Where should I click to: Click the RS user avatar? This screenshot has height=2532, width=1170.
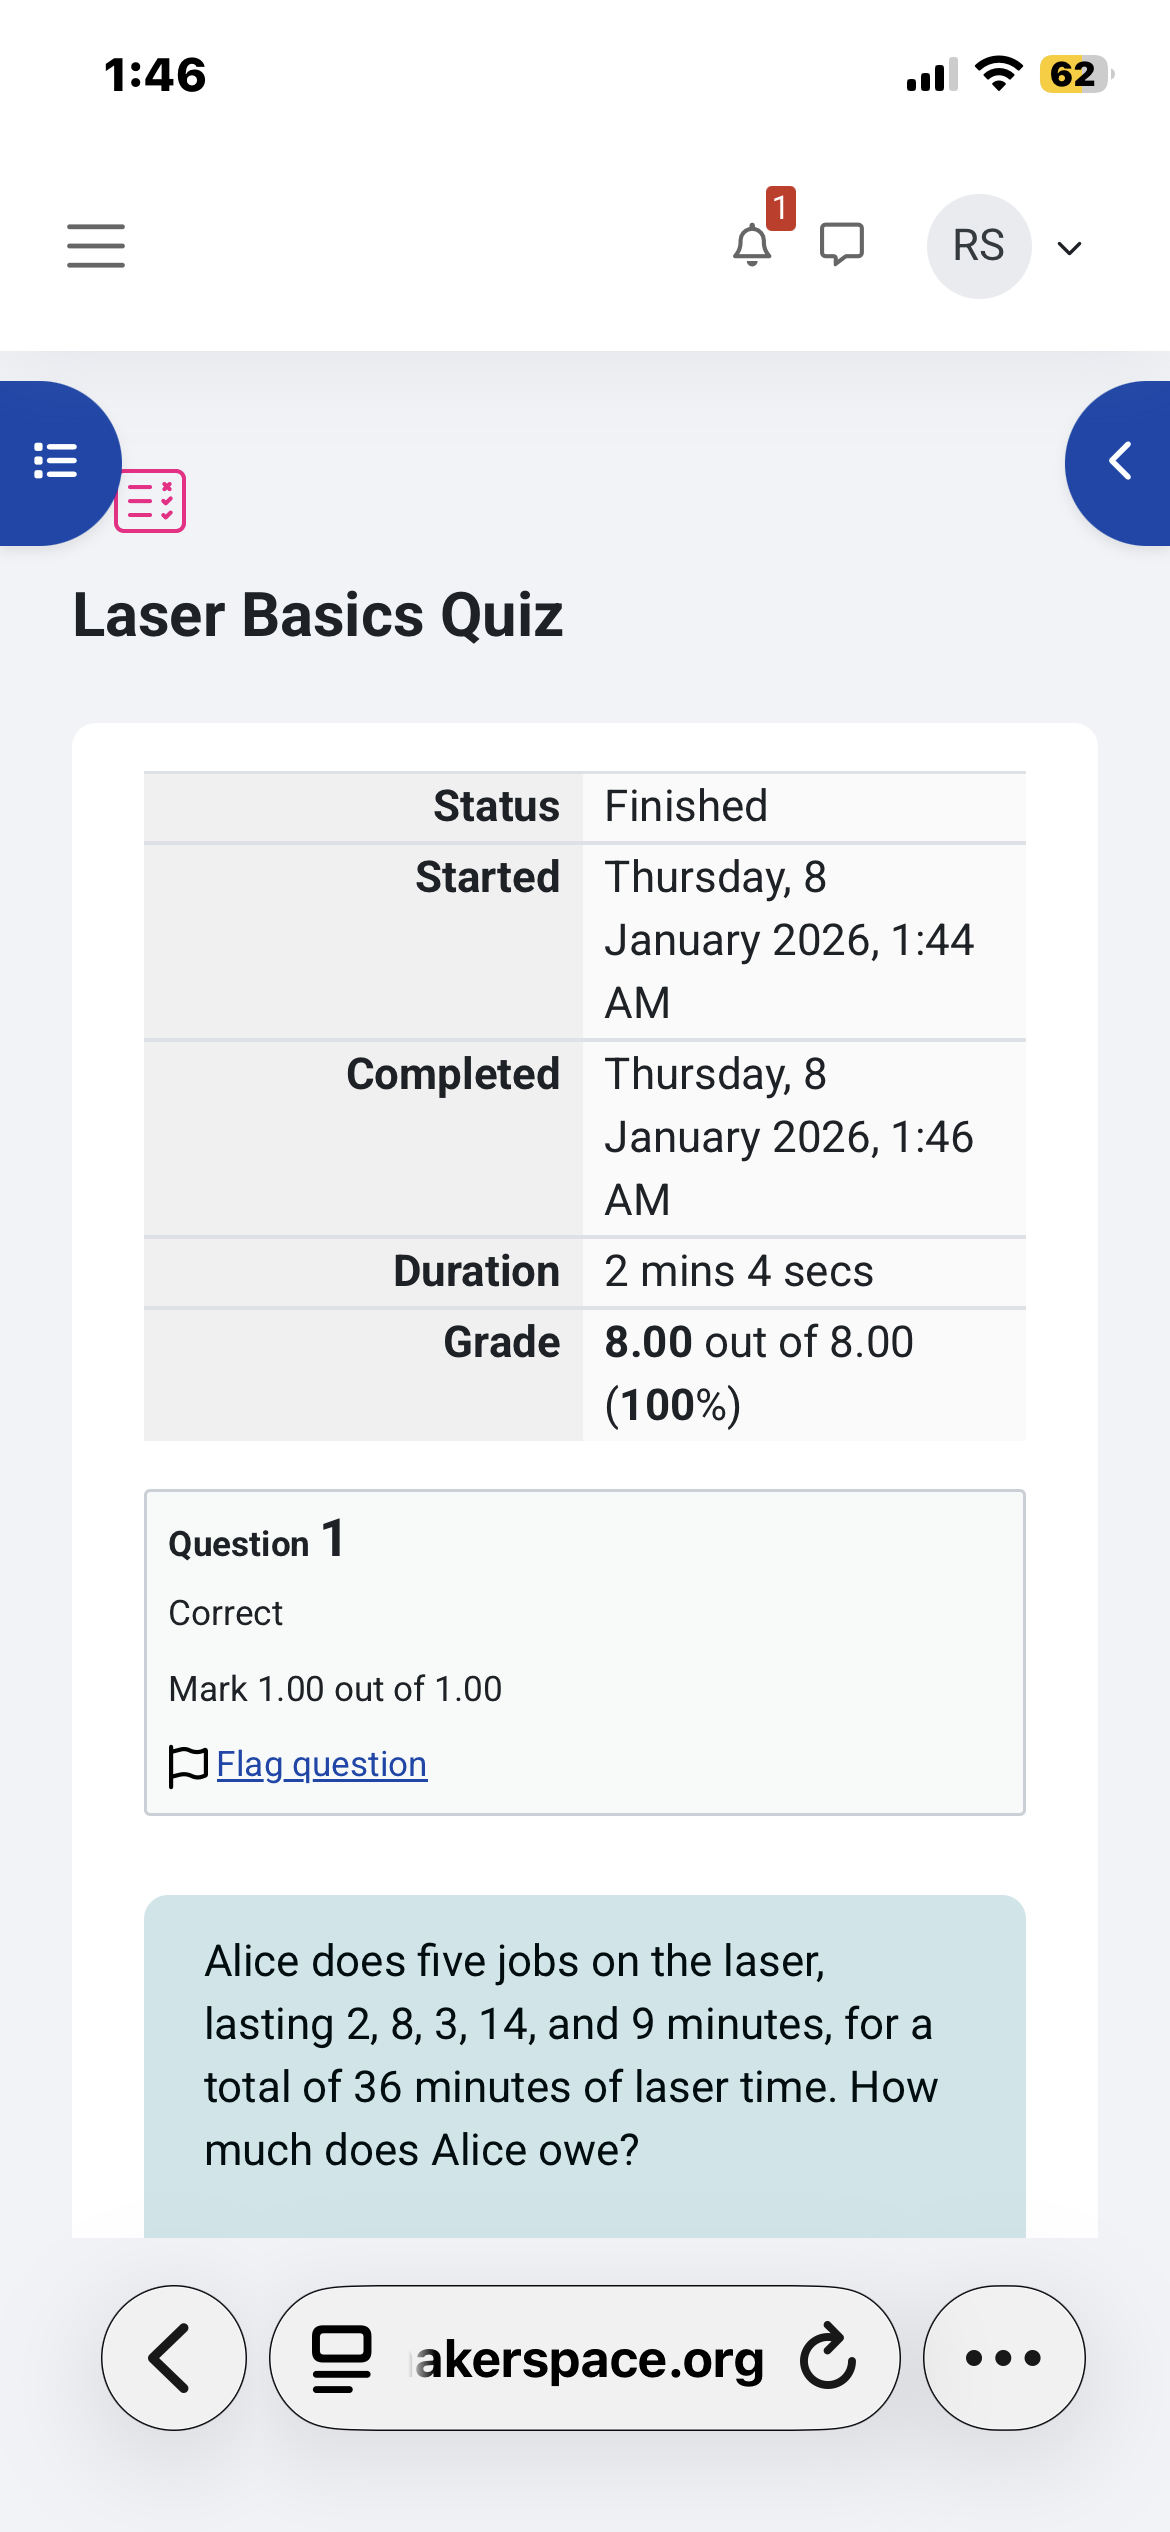click(979, 246)
